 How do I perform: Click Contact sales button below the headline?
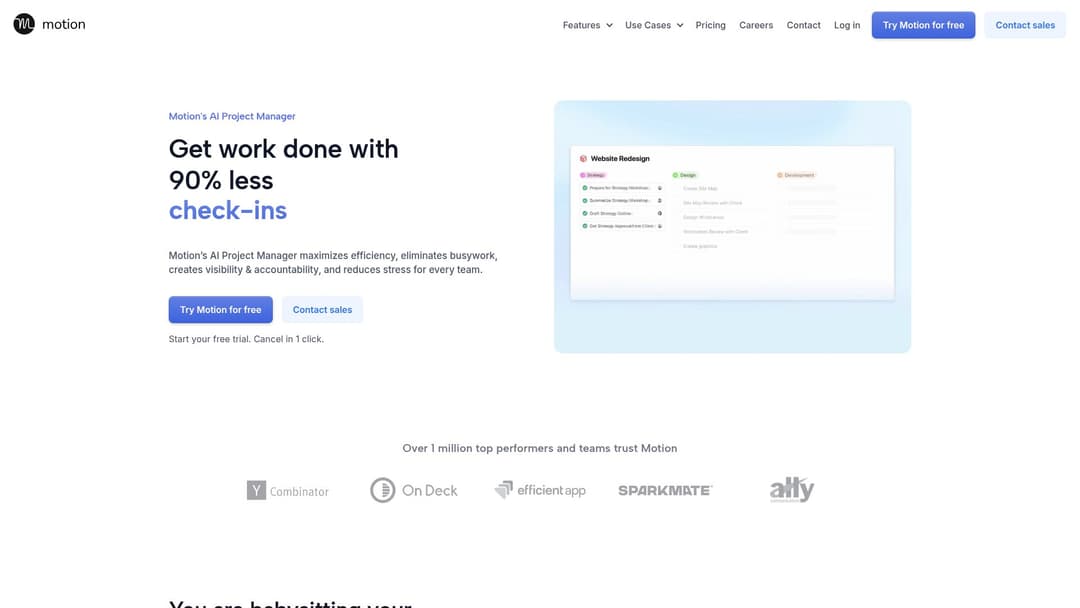(322, 310)
